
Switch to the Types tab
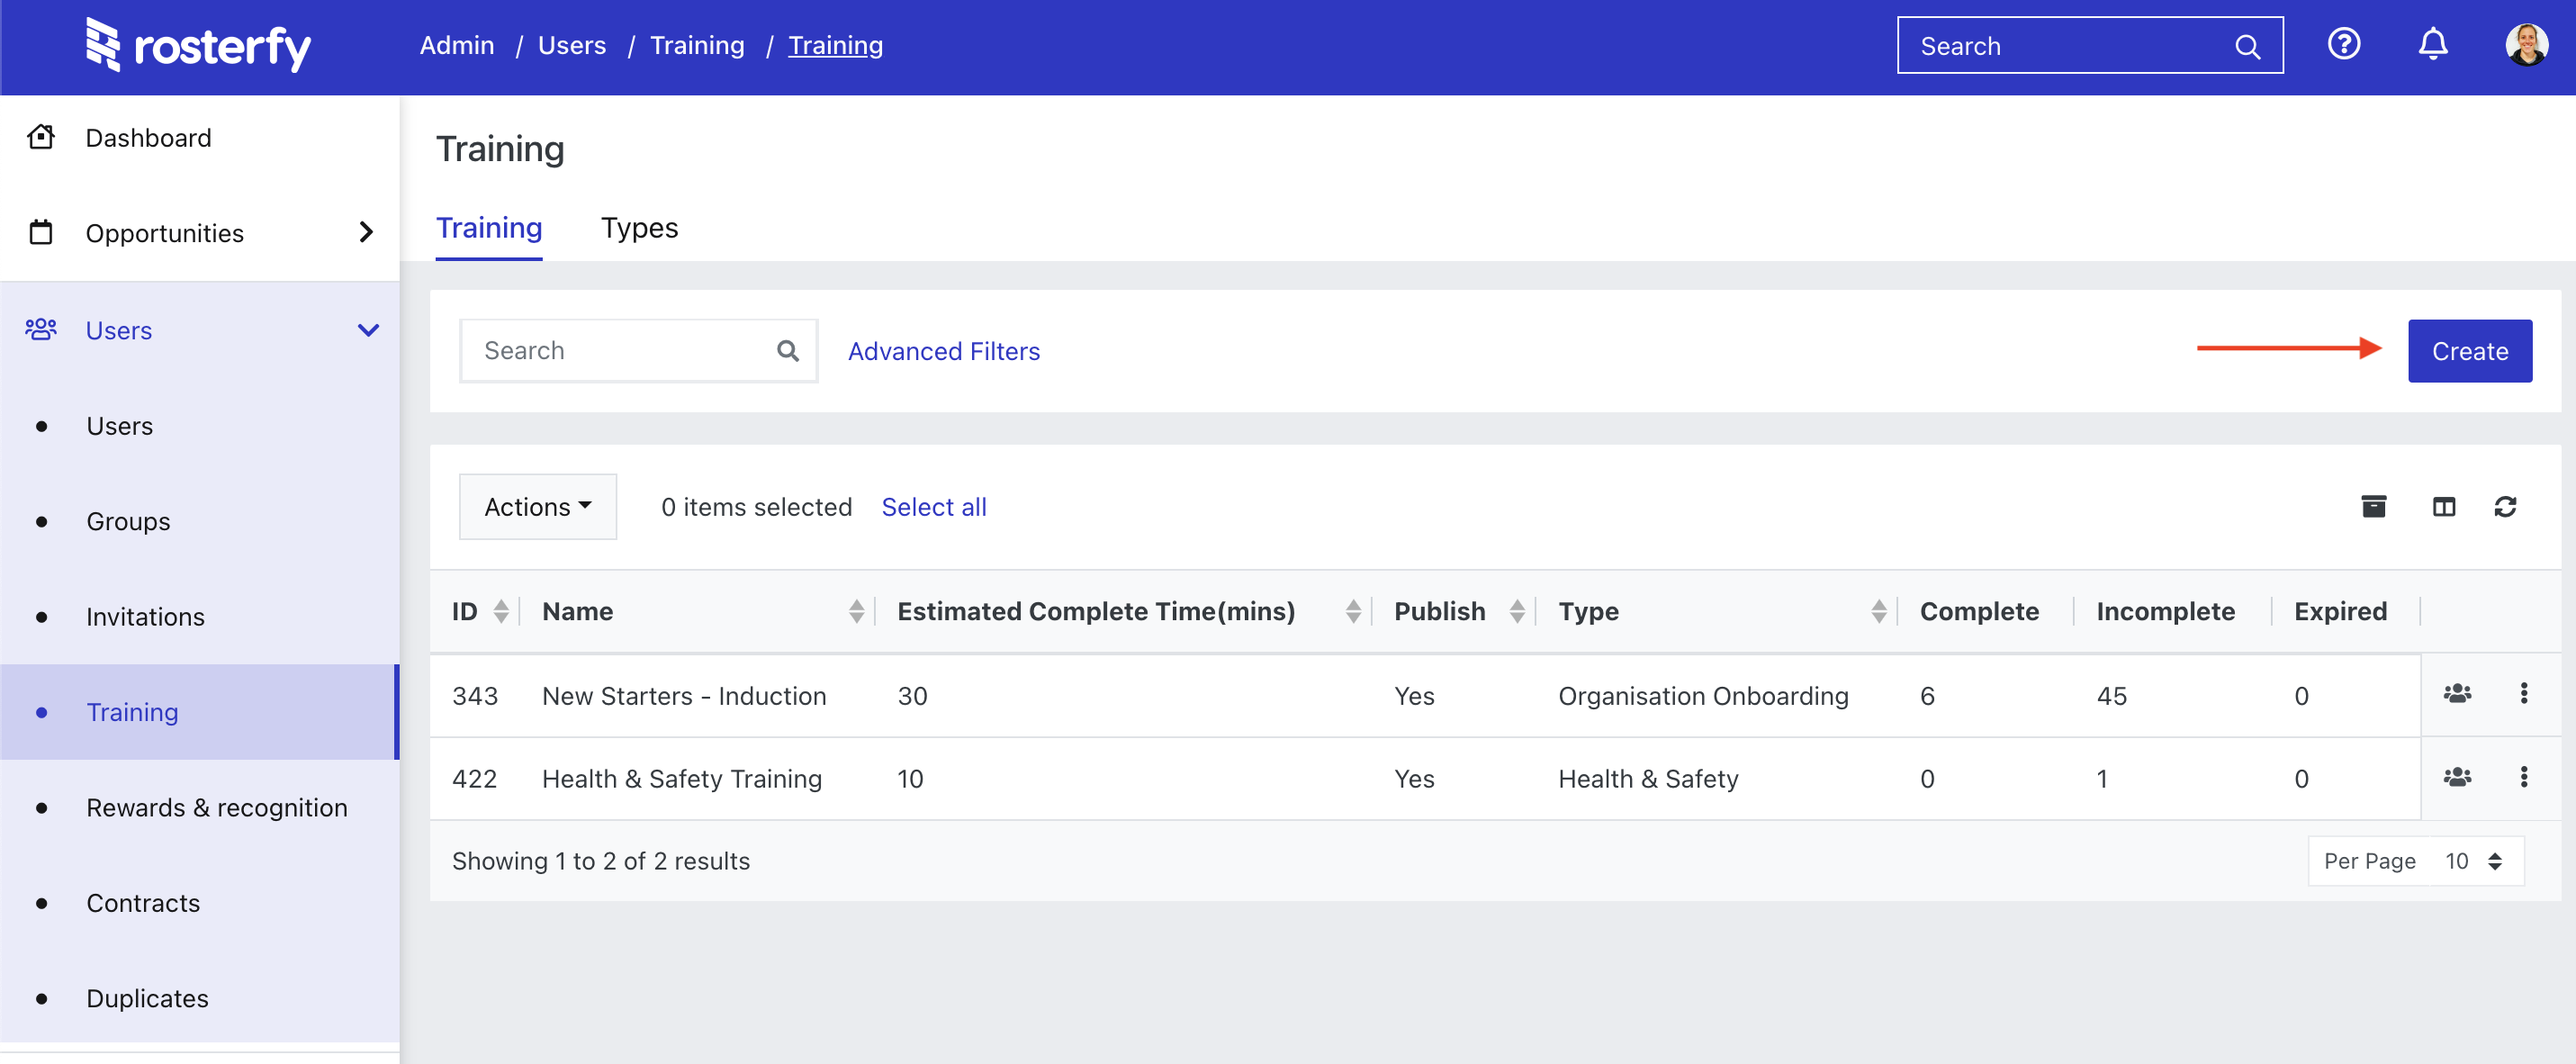(639, 228)
